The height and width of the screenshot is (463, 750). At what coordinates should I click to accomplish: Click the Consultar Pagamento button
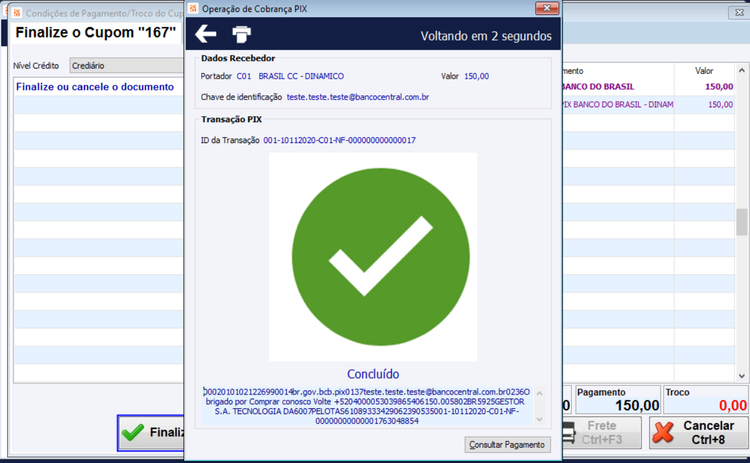[x=507, y=444]
